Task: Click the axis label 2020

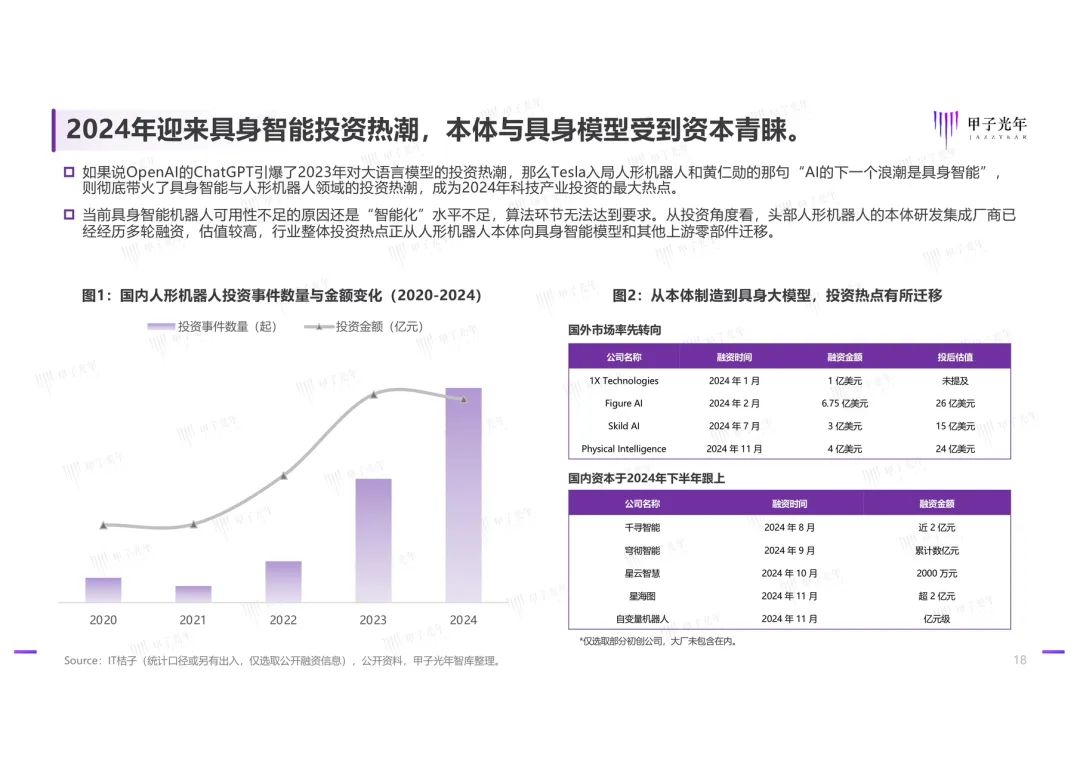Action: point(103,620)
